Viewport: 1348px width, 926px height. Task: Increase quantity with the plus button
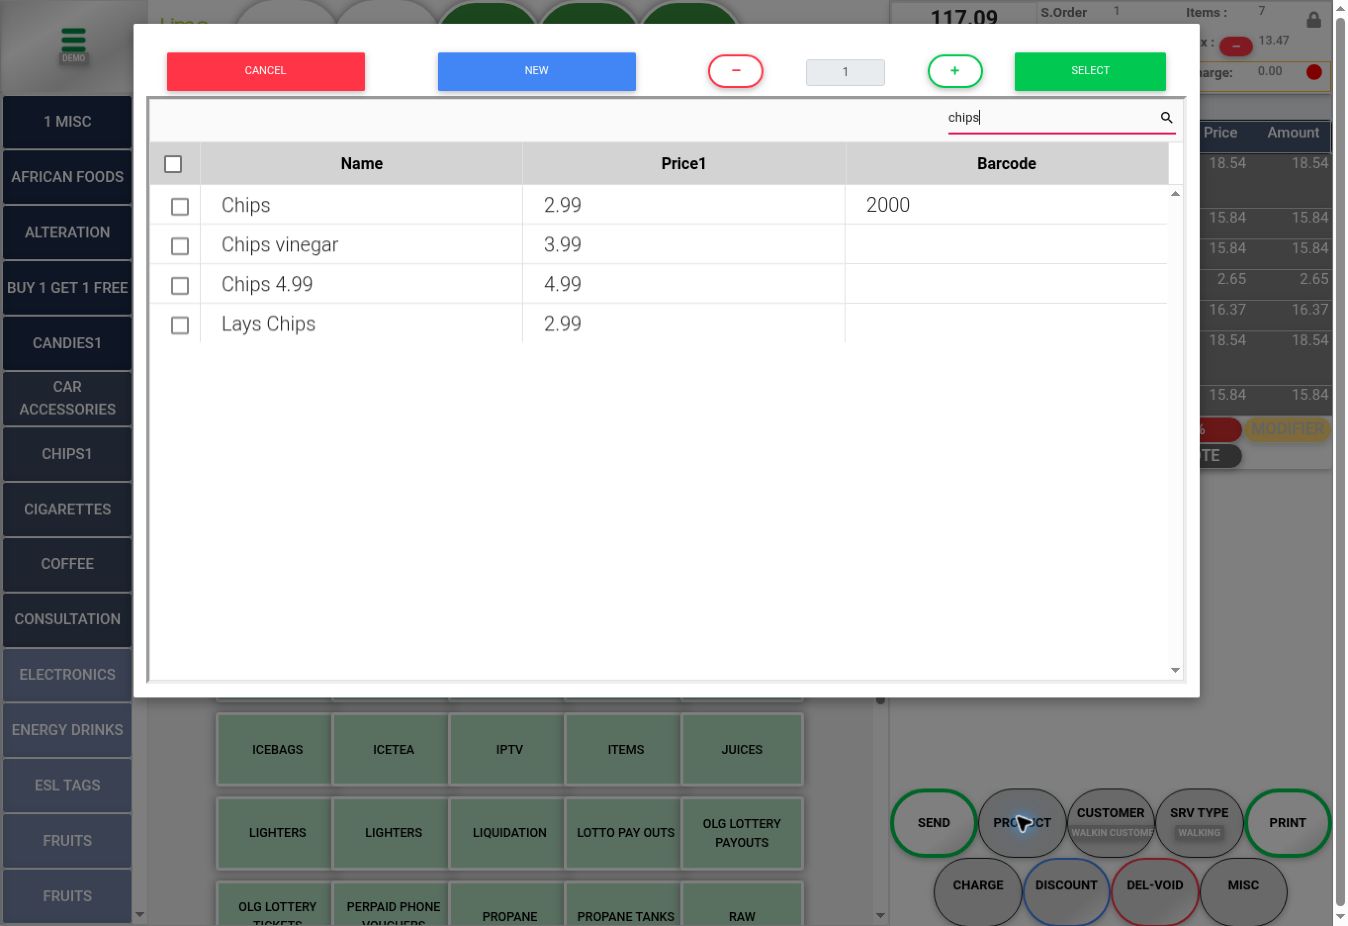click(x=955, y=71)
